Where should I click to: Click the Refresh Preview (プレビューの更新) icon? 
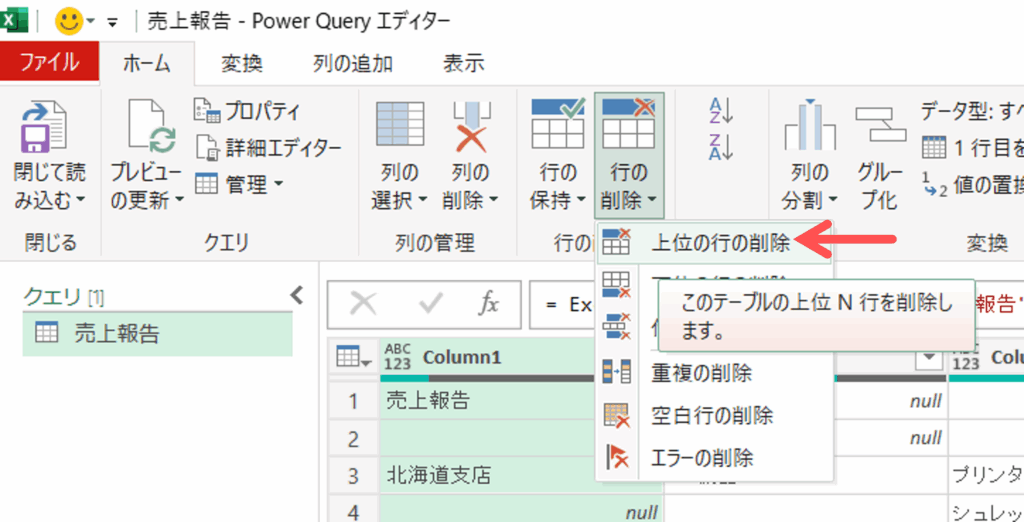pos(148,130)
